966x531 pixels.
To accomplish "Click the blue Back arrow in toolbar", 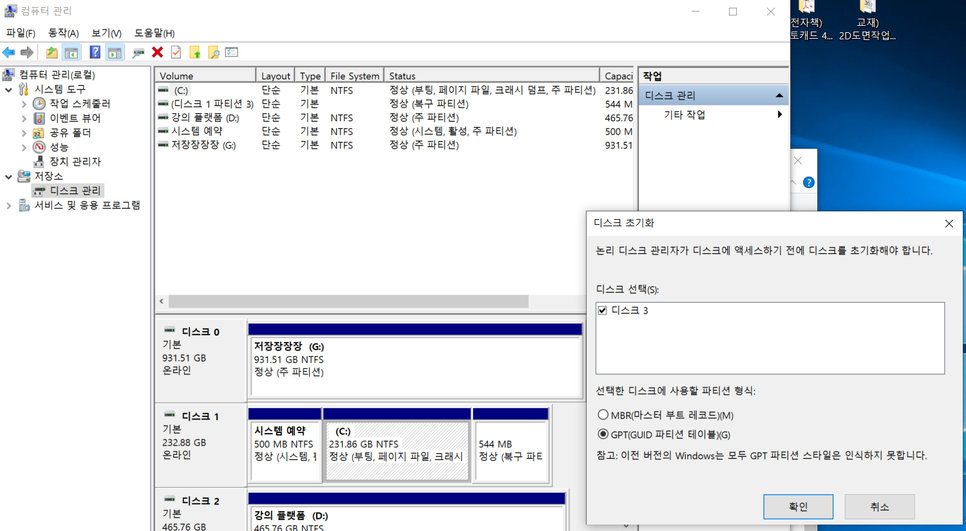I will click(9, 52).
